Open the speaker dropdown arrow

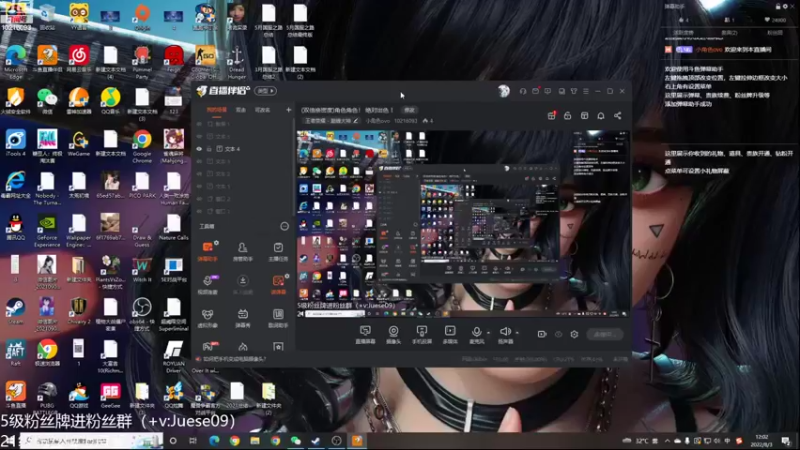click(x=517, y=333)
